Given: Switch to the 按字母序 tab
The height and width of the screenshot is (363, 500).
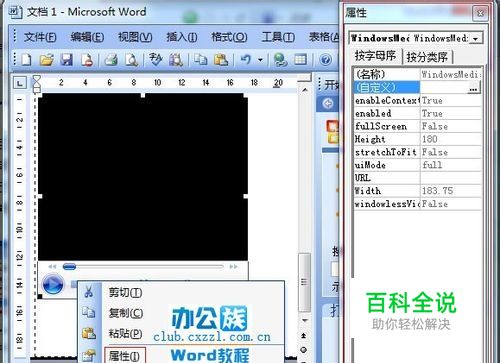Looking at the screenshot, I should point(375,56).
